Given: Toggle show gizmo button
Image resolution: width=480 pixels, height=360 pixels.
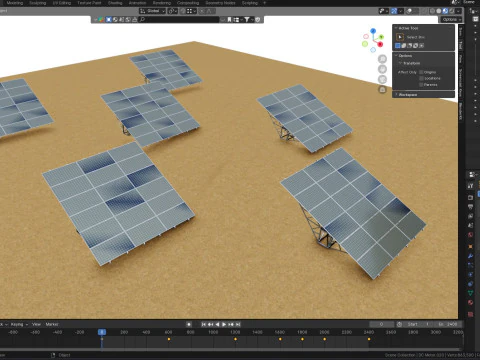Looking at the screenshot, I should (x=394, y=11).
